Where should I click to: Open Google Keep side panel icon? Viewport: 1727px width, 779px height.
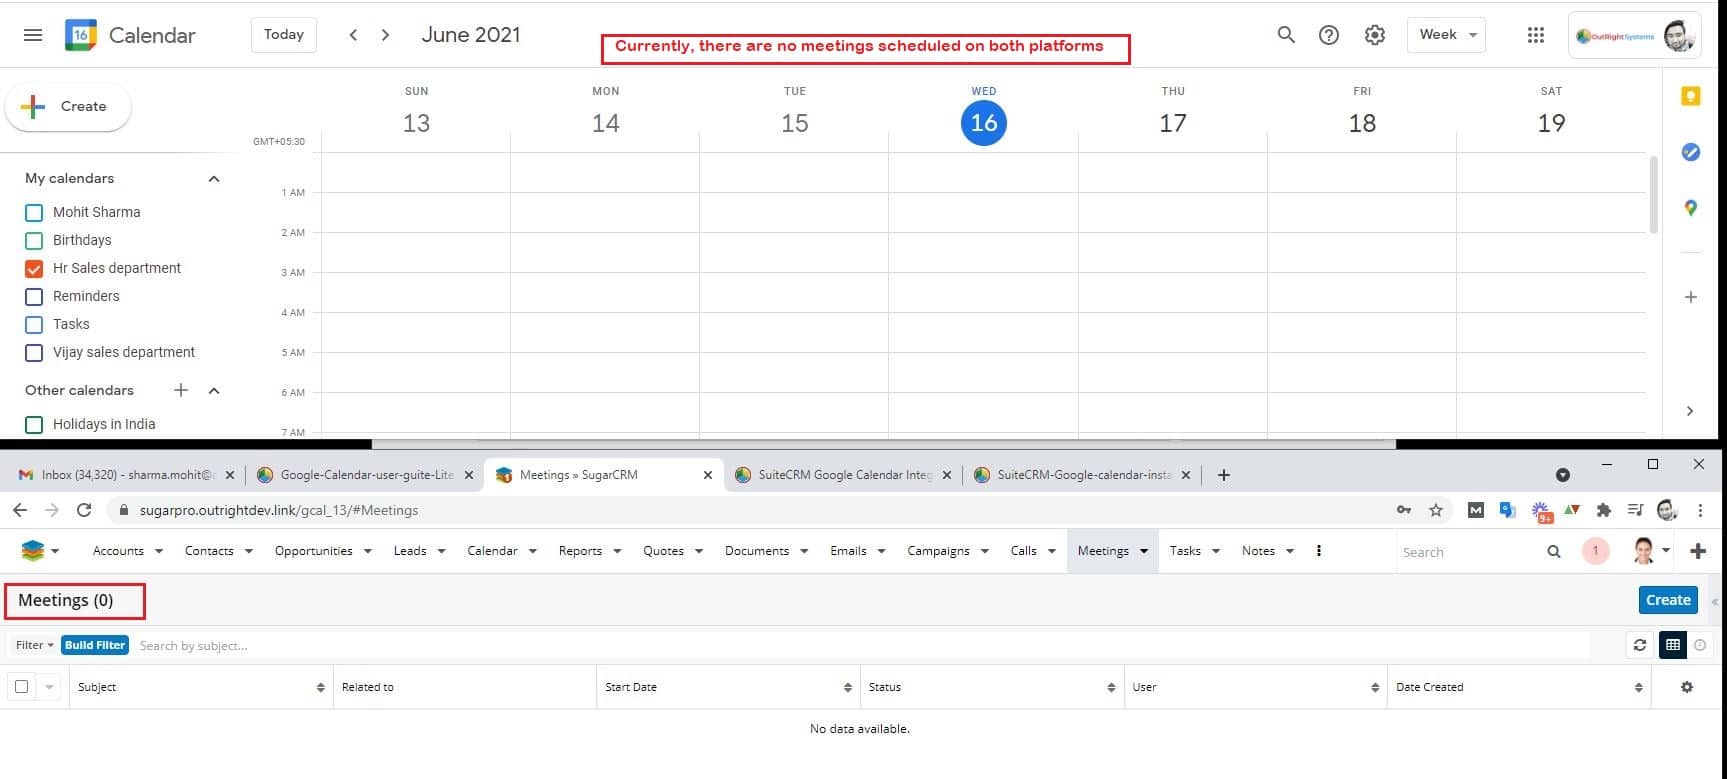point(1690,96)
